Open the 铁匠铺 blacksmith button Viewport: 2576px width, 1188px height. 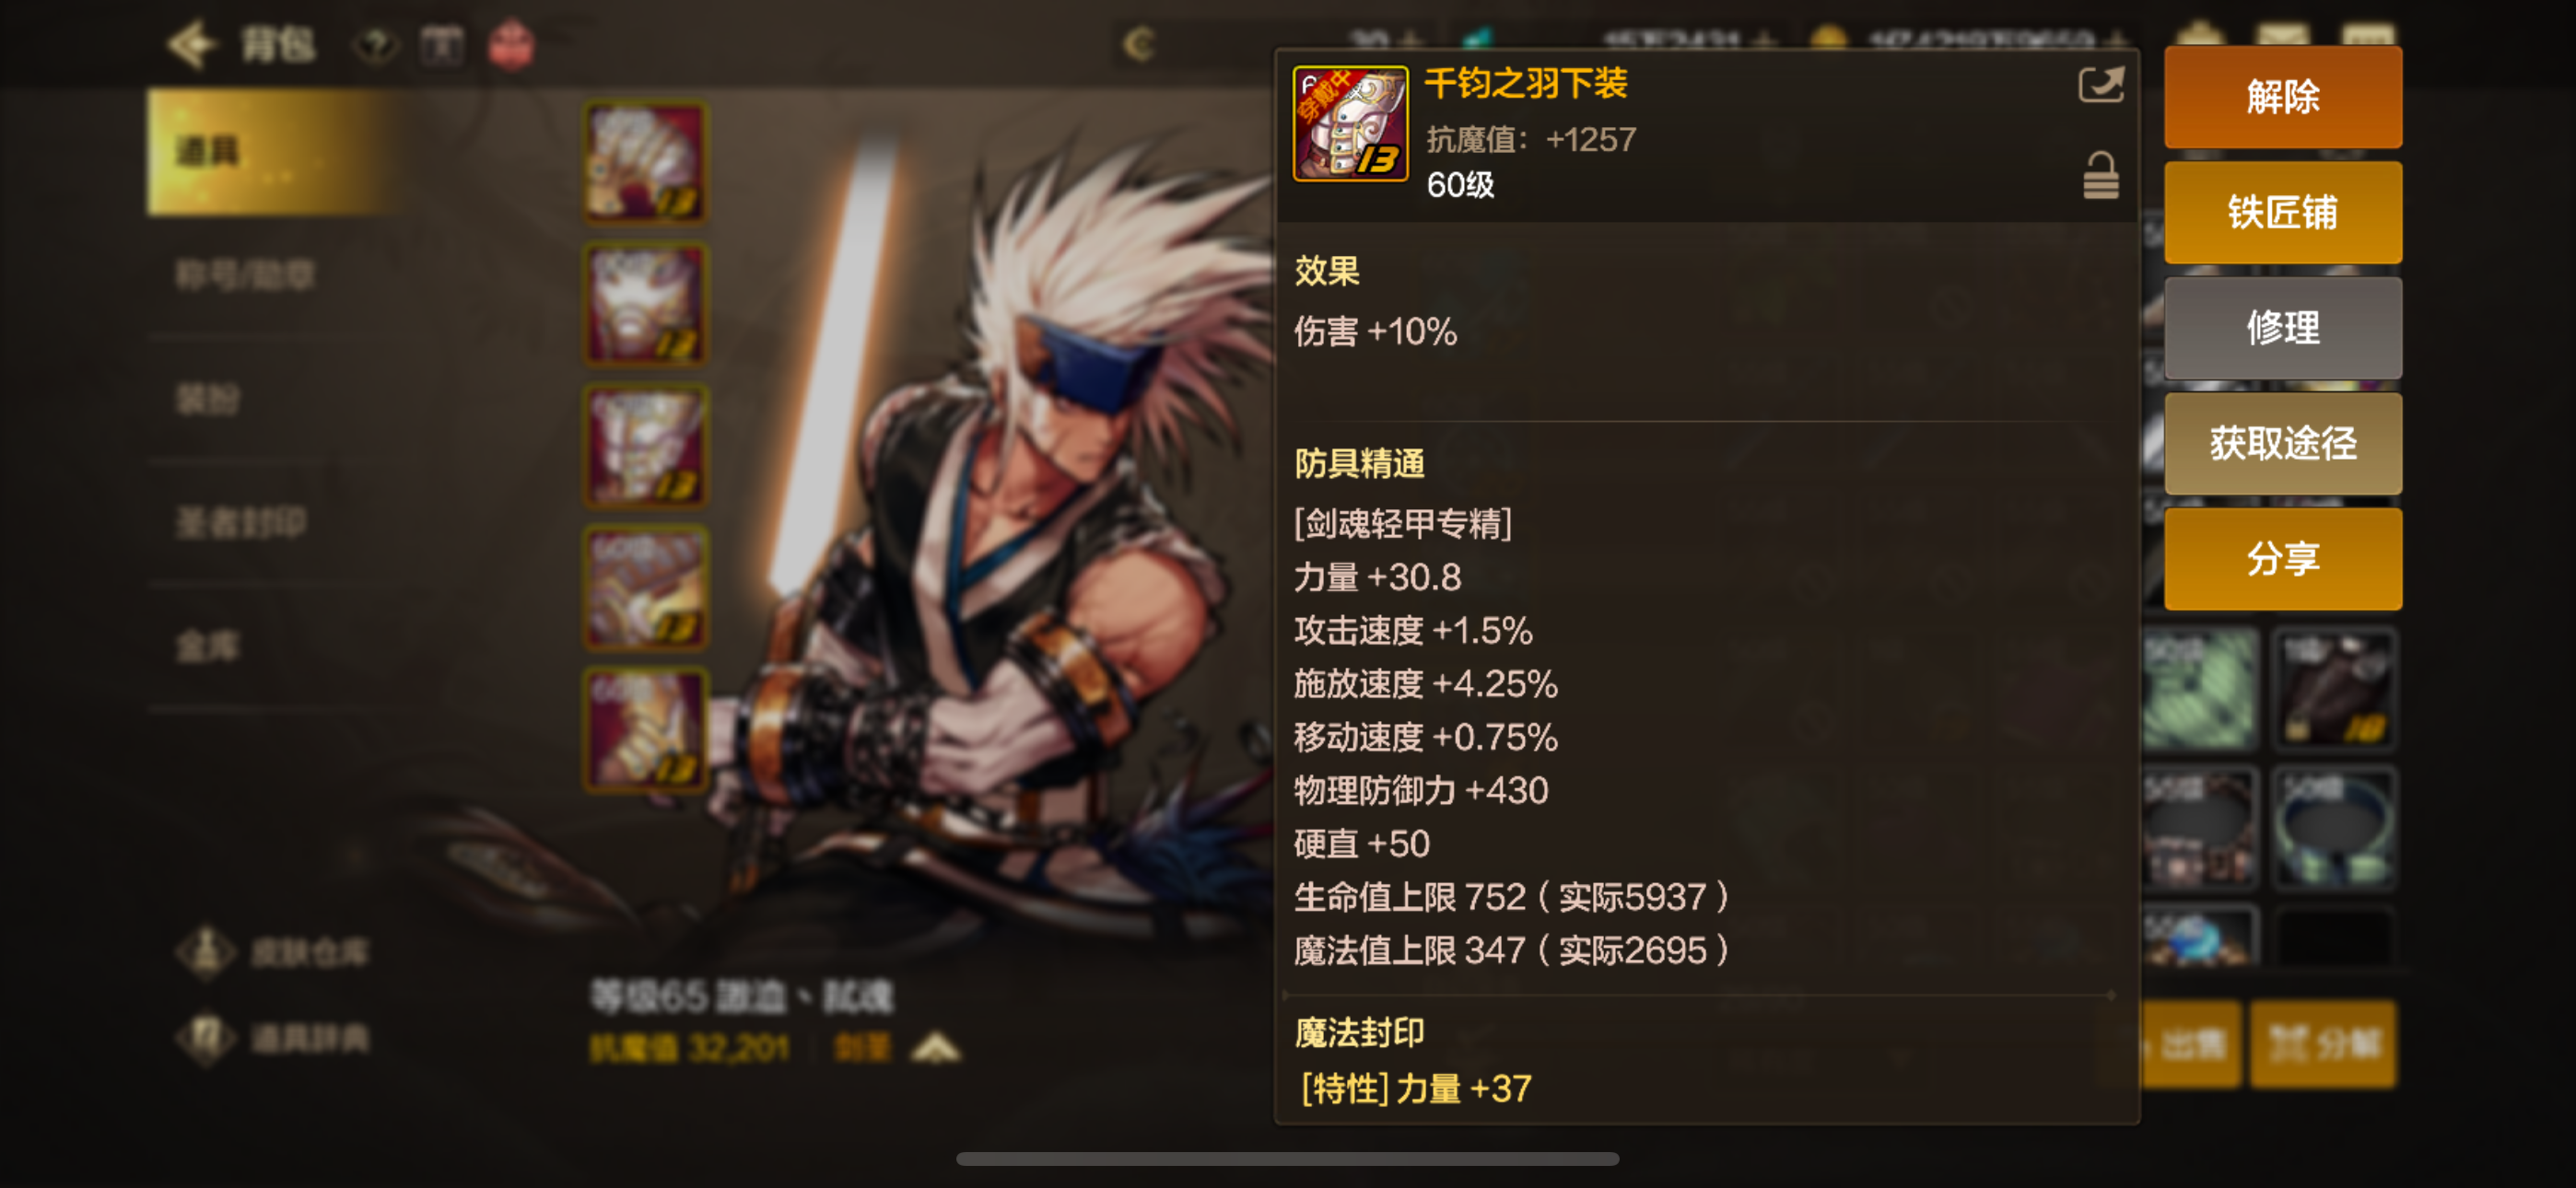point(2283,212)
